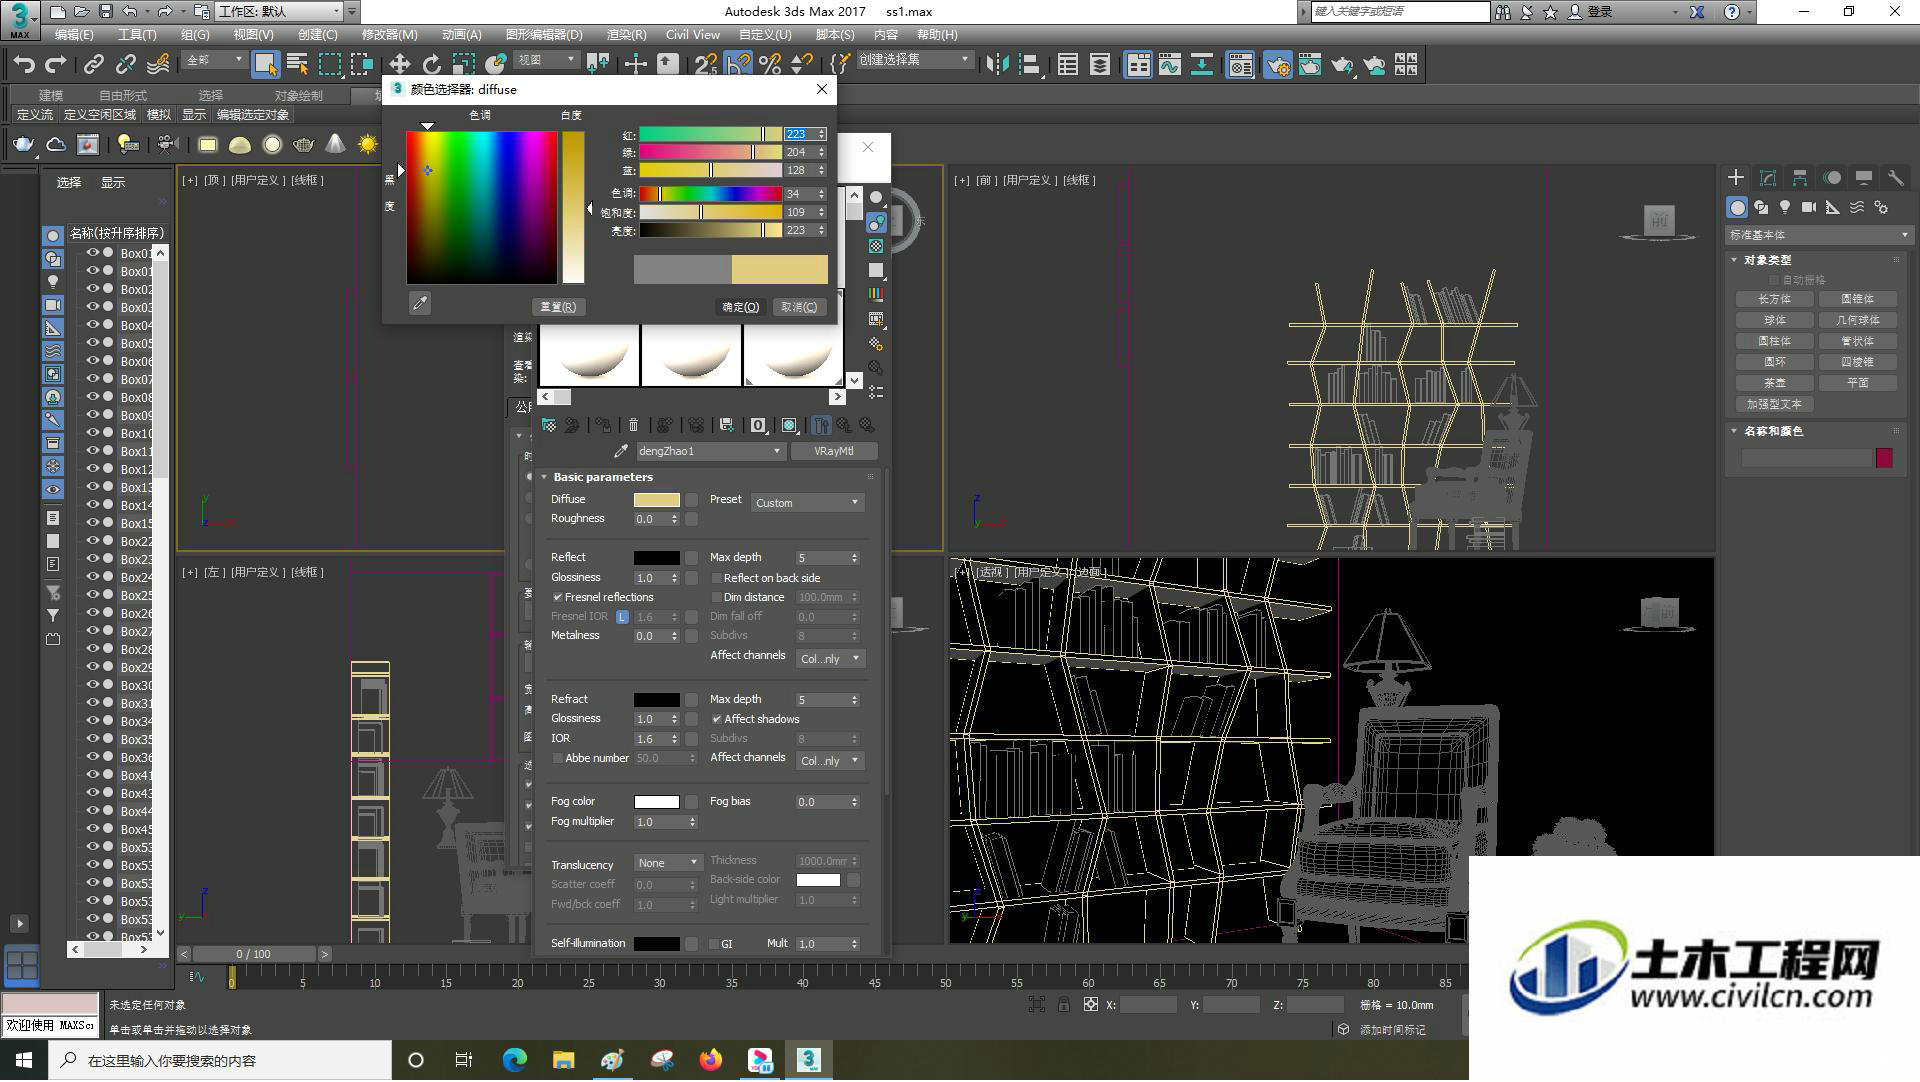Open Reflect Affect channels dropdown
The height and width of the screenshot is (1082, 1920).
point(830,659)
